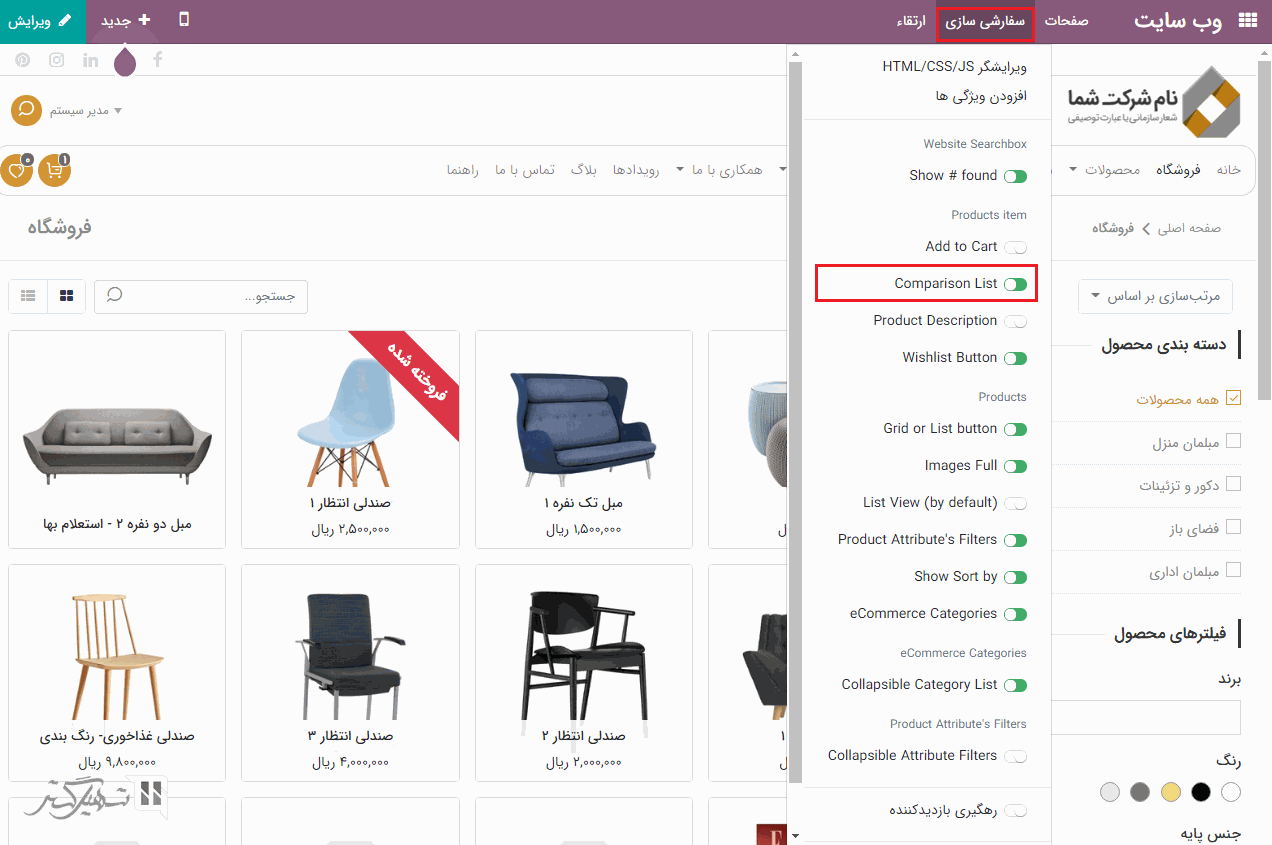Enable List View (by default) switch
The width and height of the screenshot is (1272, 845).
pyautogui.click(x=1016, y=503)
